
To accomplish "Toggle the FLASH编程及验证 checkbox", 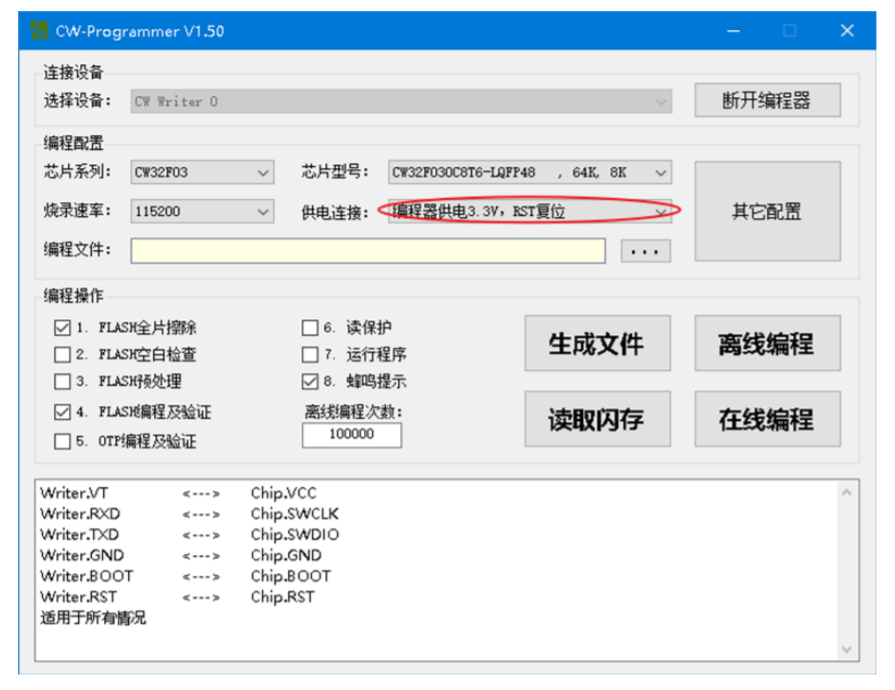I will (x=62, y=411).
